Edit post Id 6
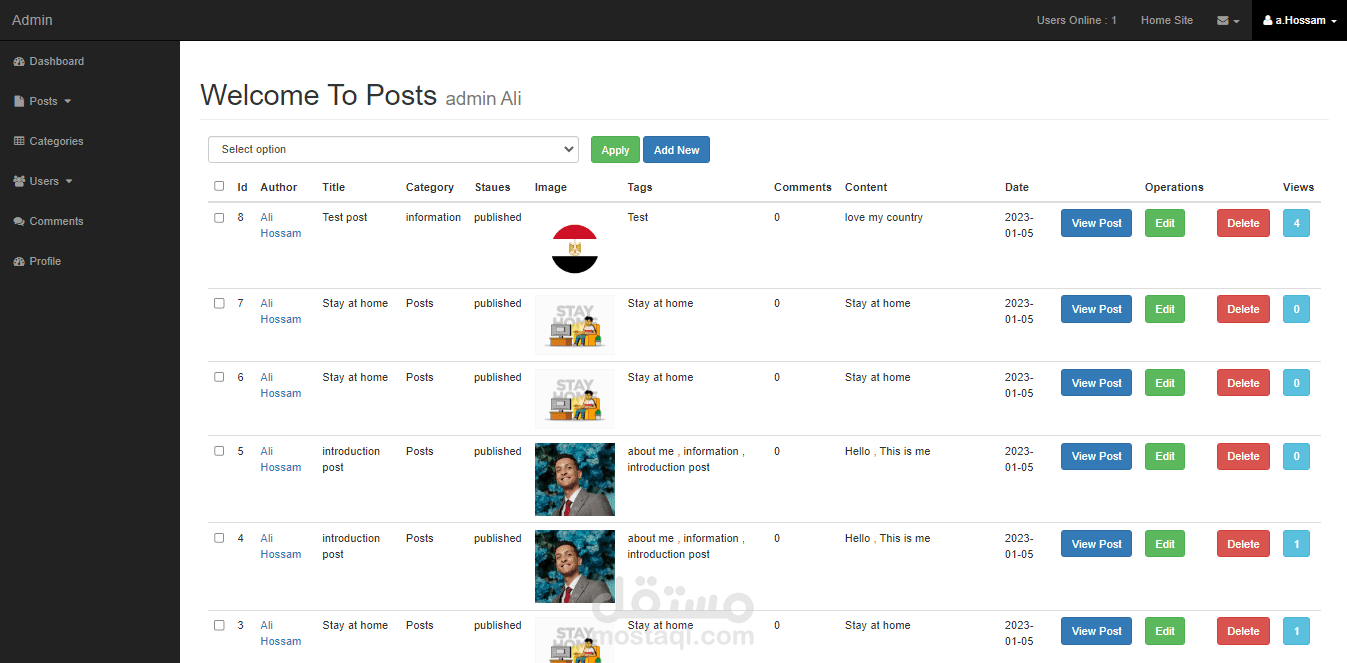The image size is (1347, 663). [x=1165, y=383]
